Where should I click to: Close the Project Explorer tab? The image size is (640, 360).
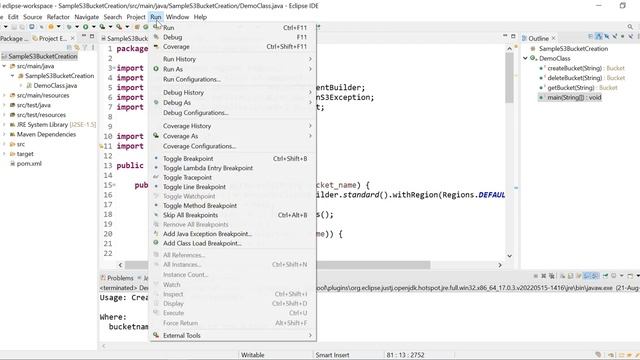click(73, 38)
